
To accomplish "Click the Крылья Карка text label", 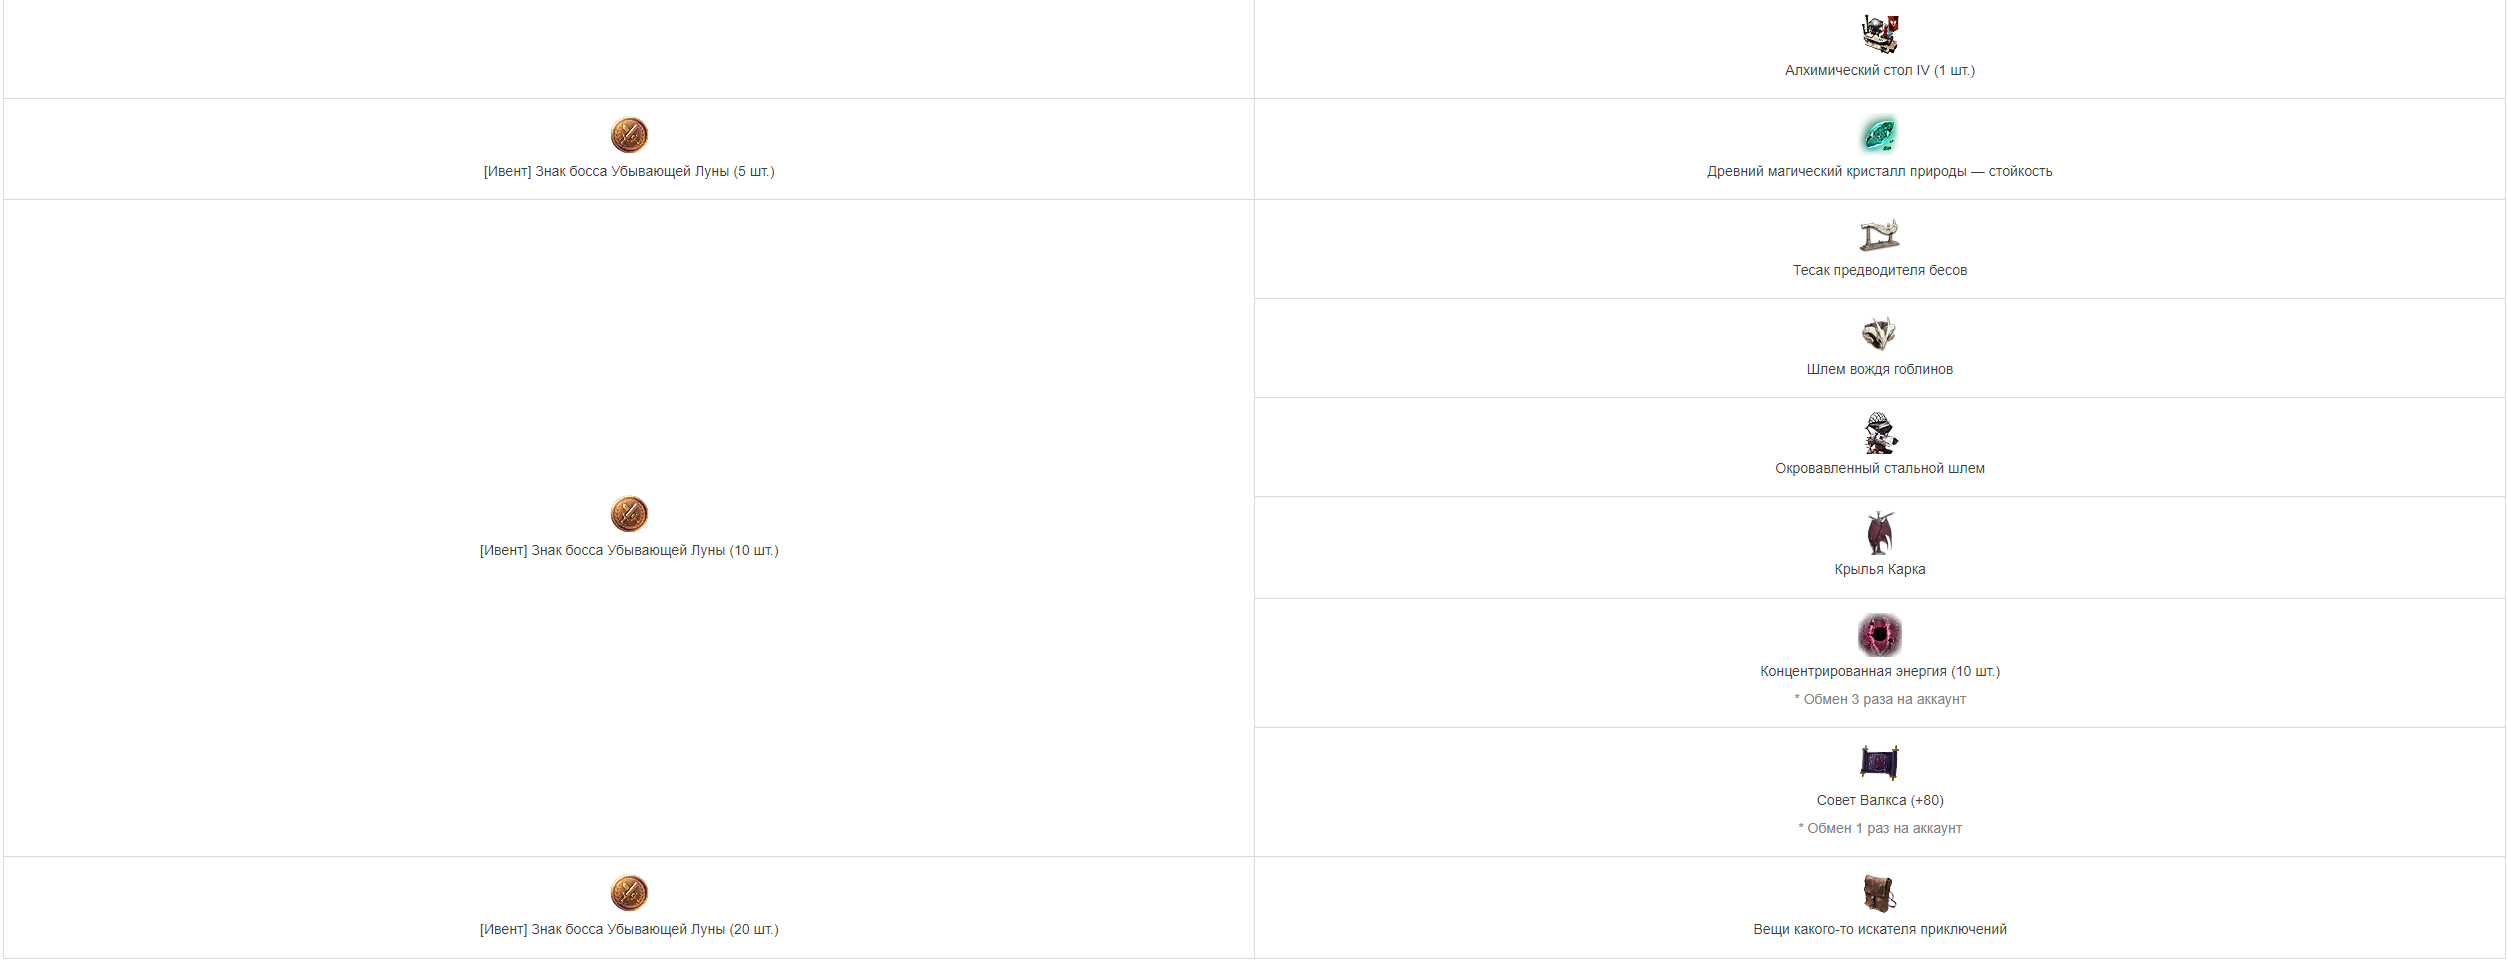I will (x=1880, y=570).
